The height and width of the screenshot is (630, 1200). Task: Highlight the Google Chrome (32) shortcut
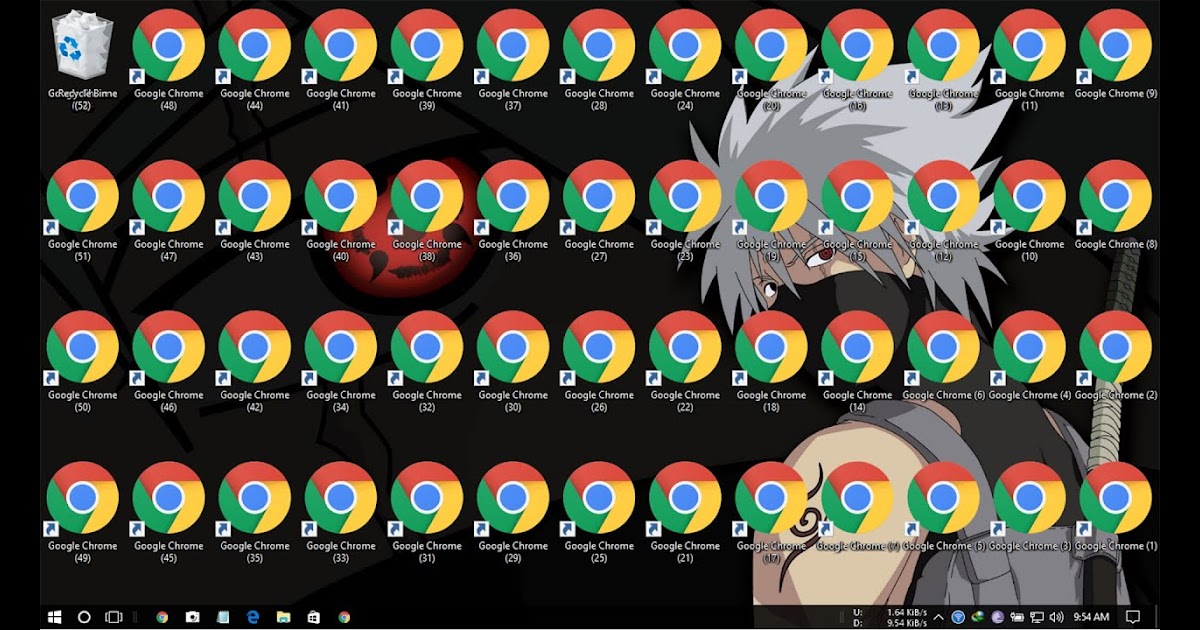pos(427,362)
